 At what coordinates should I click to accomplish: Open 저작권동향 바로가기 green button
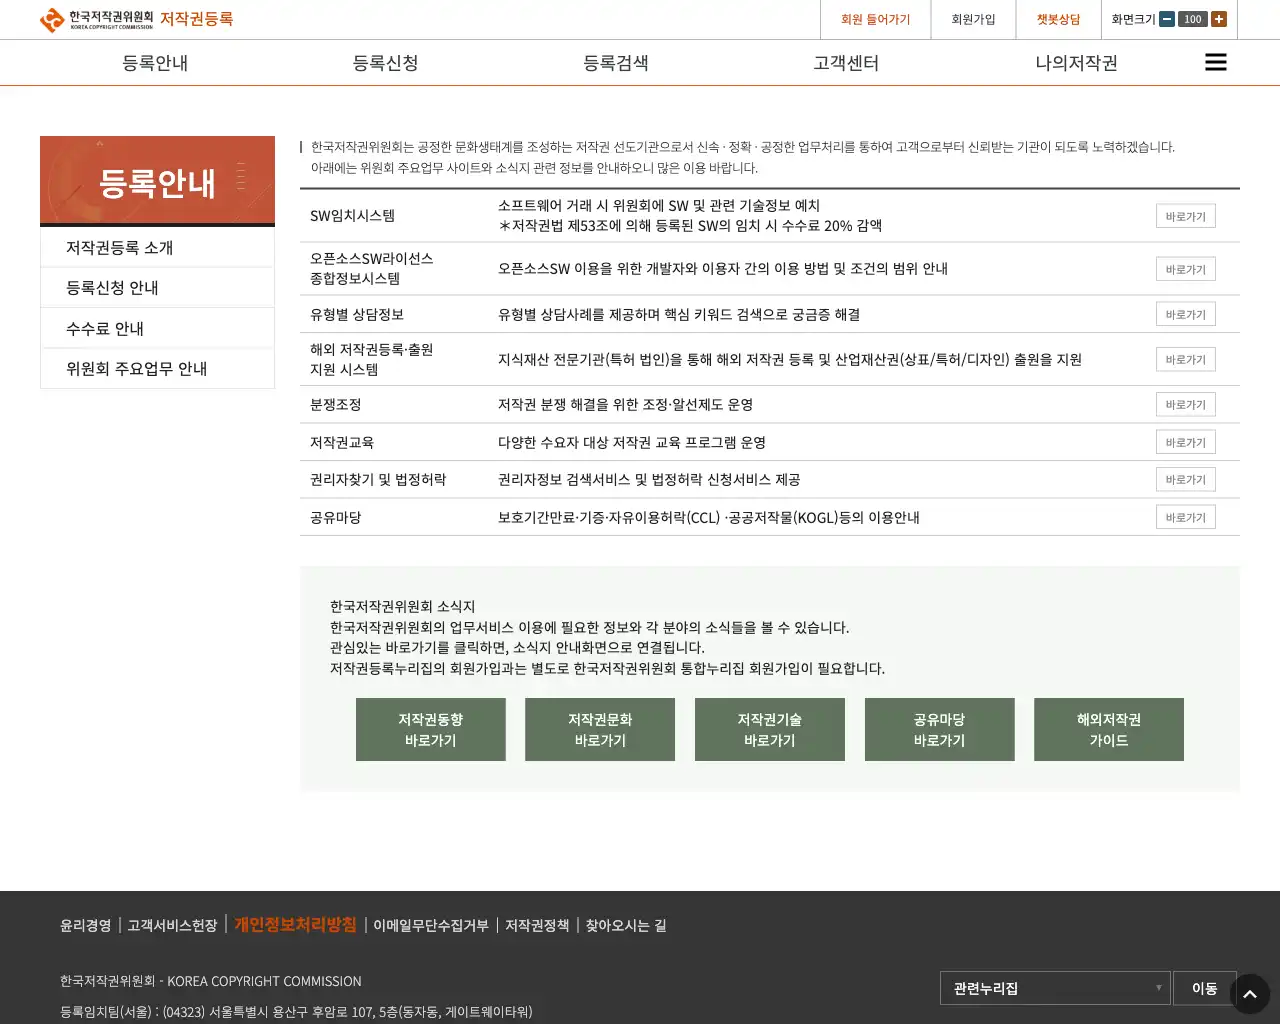coord(431,730)
